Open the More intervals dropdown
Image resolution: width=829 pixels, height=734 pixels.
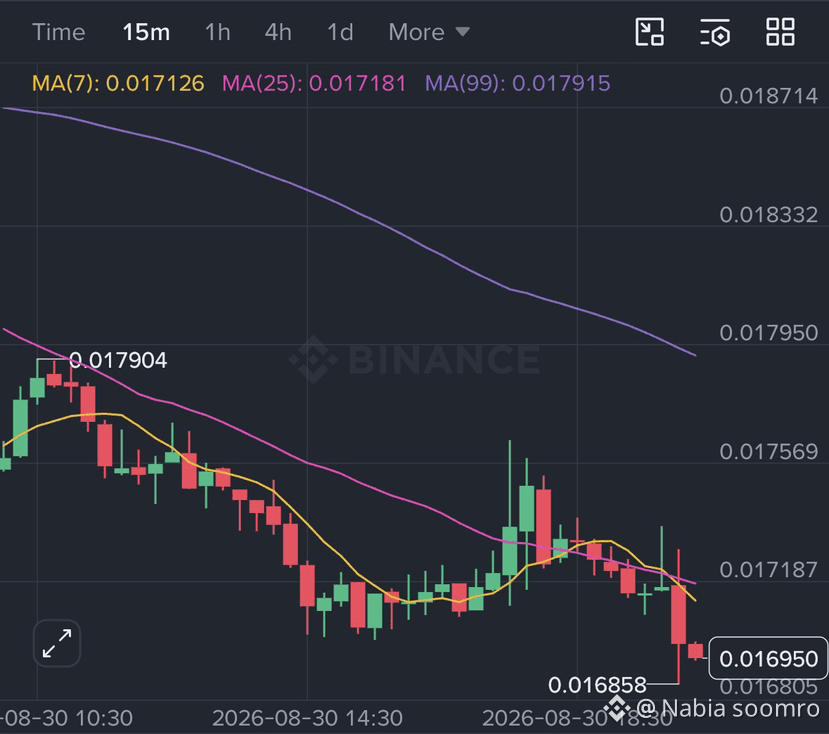(429, 32)
